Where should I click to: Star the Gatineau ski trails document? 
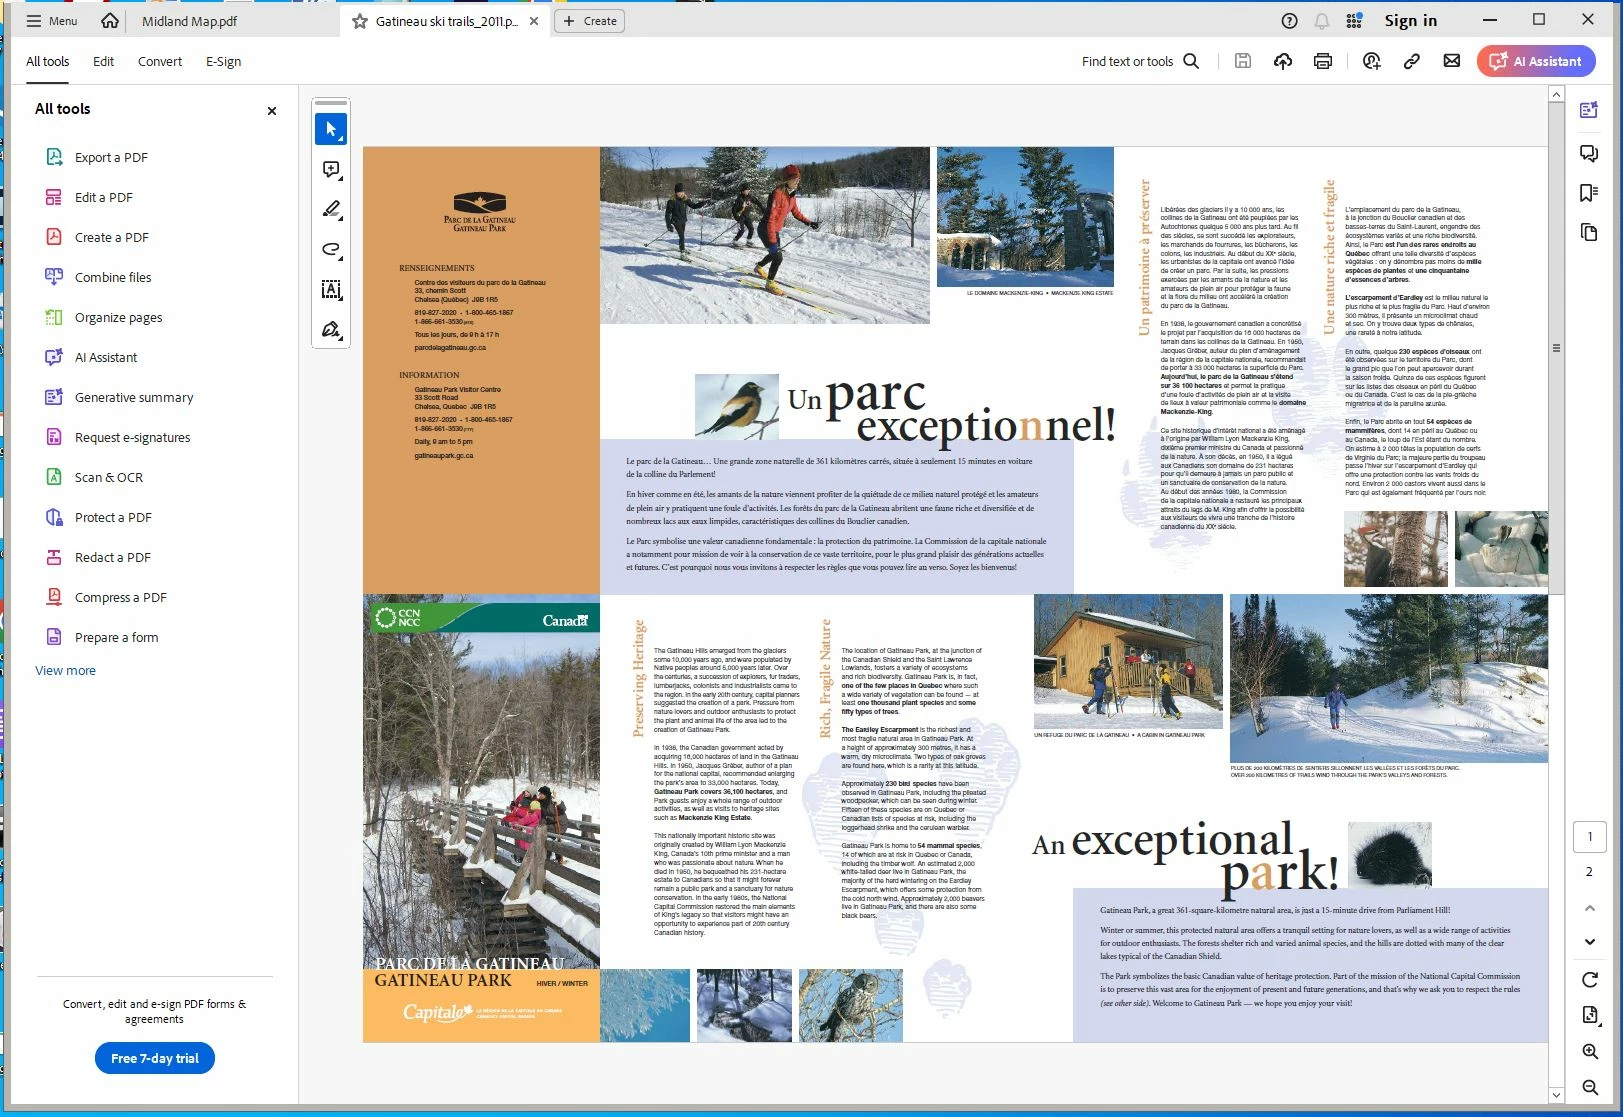(x=360, y=21)
